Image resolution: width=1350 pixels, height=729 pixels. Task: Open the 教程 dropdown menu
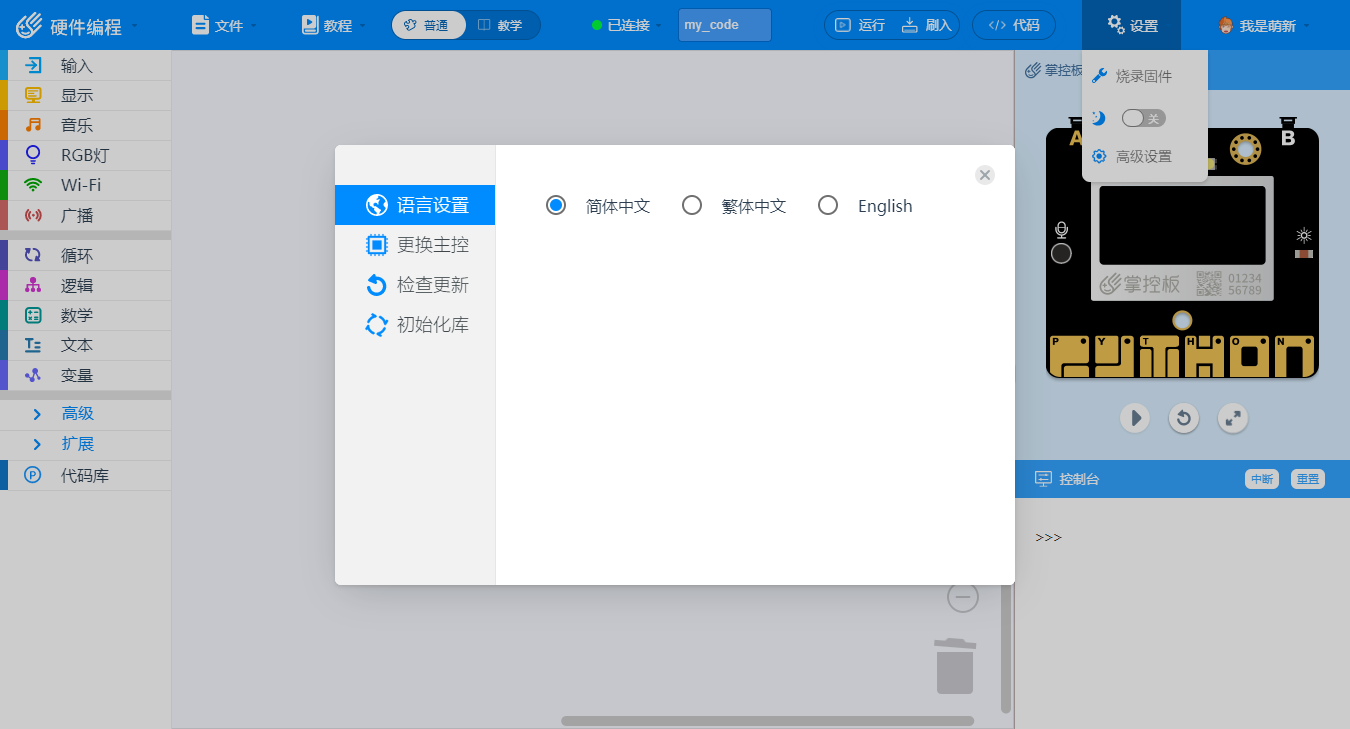(334, 25)
